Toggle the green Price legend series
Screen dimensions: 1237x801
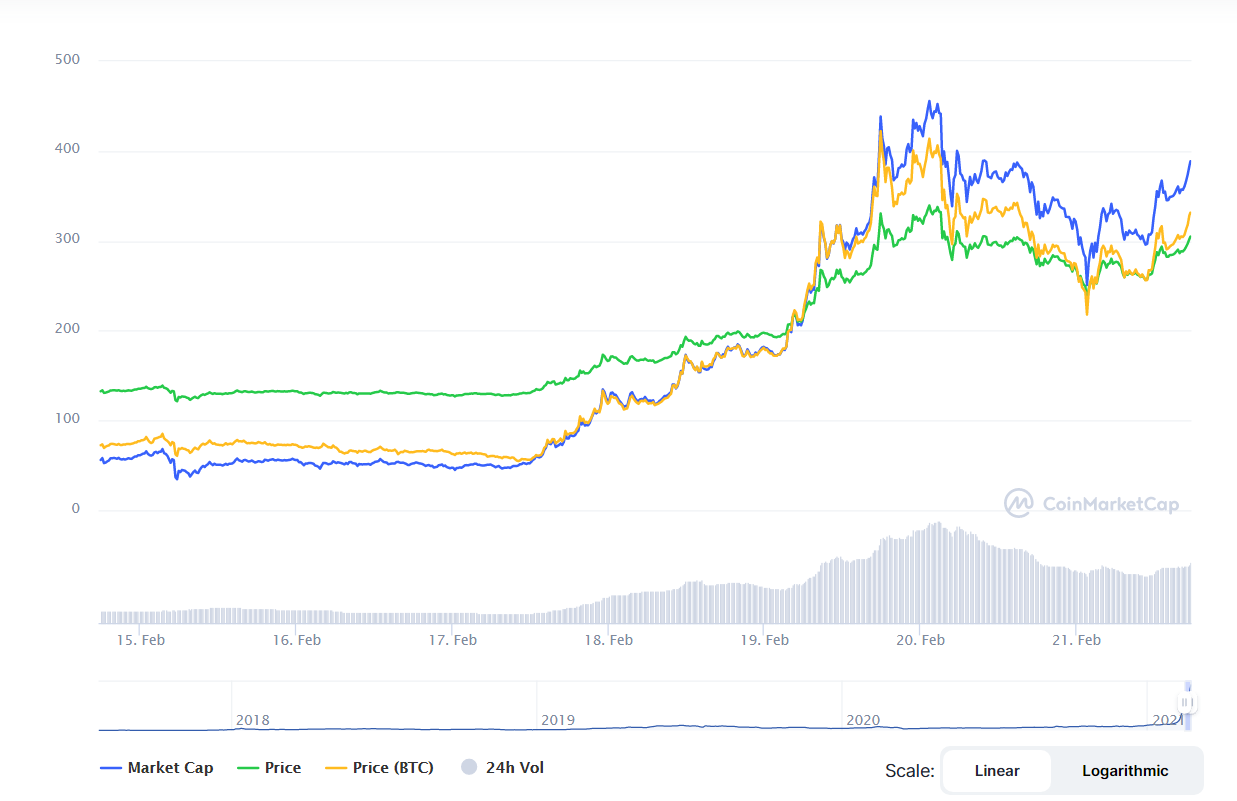point(269,768)
